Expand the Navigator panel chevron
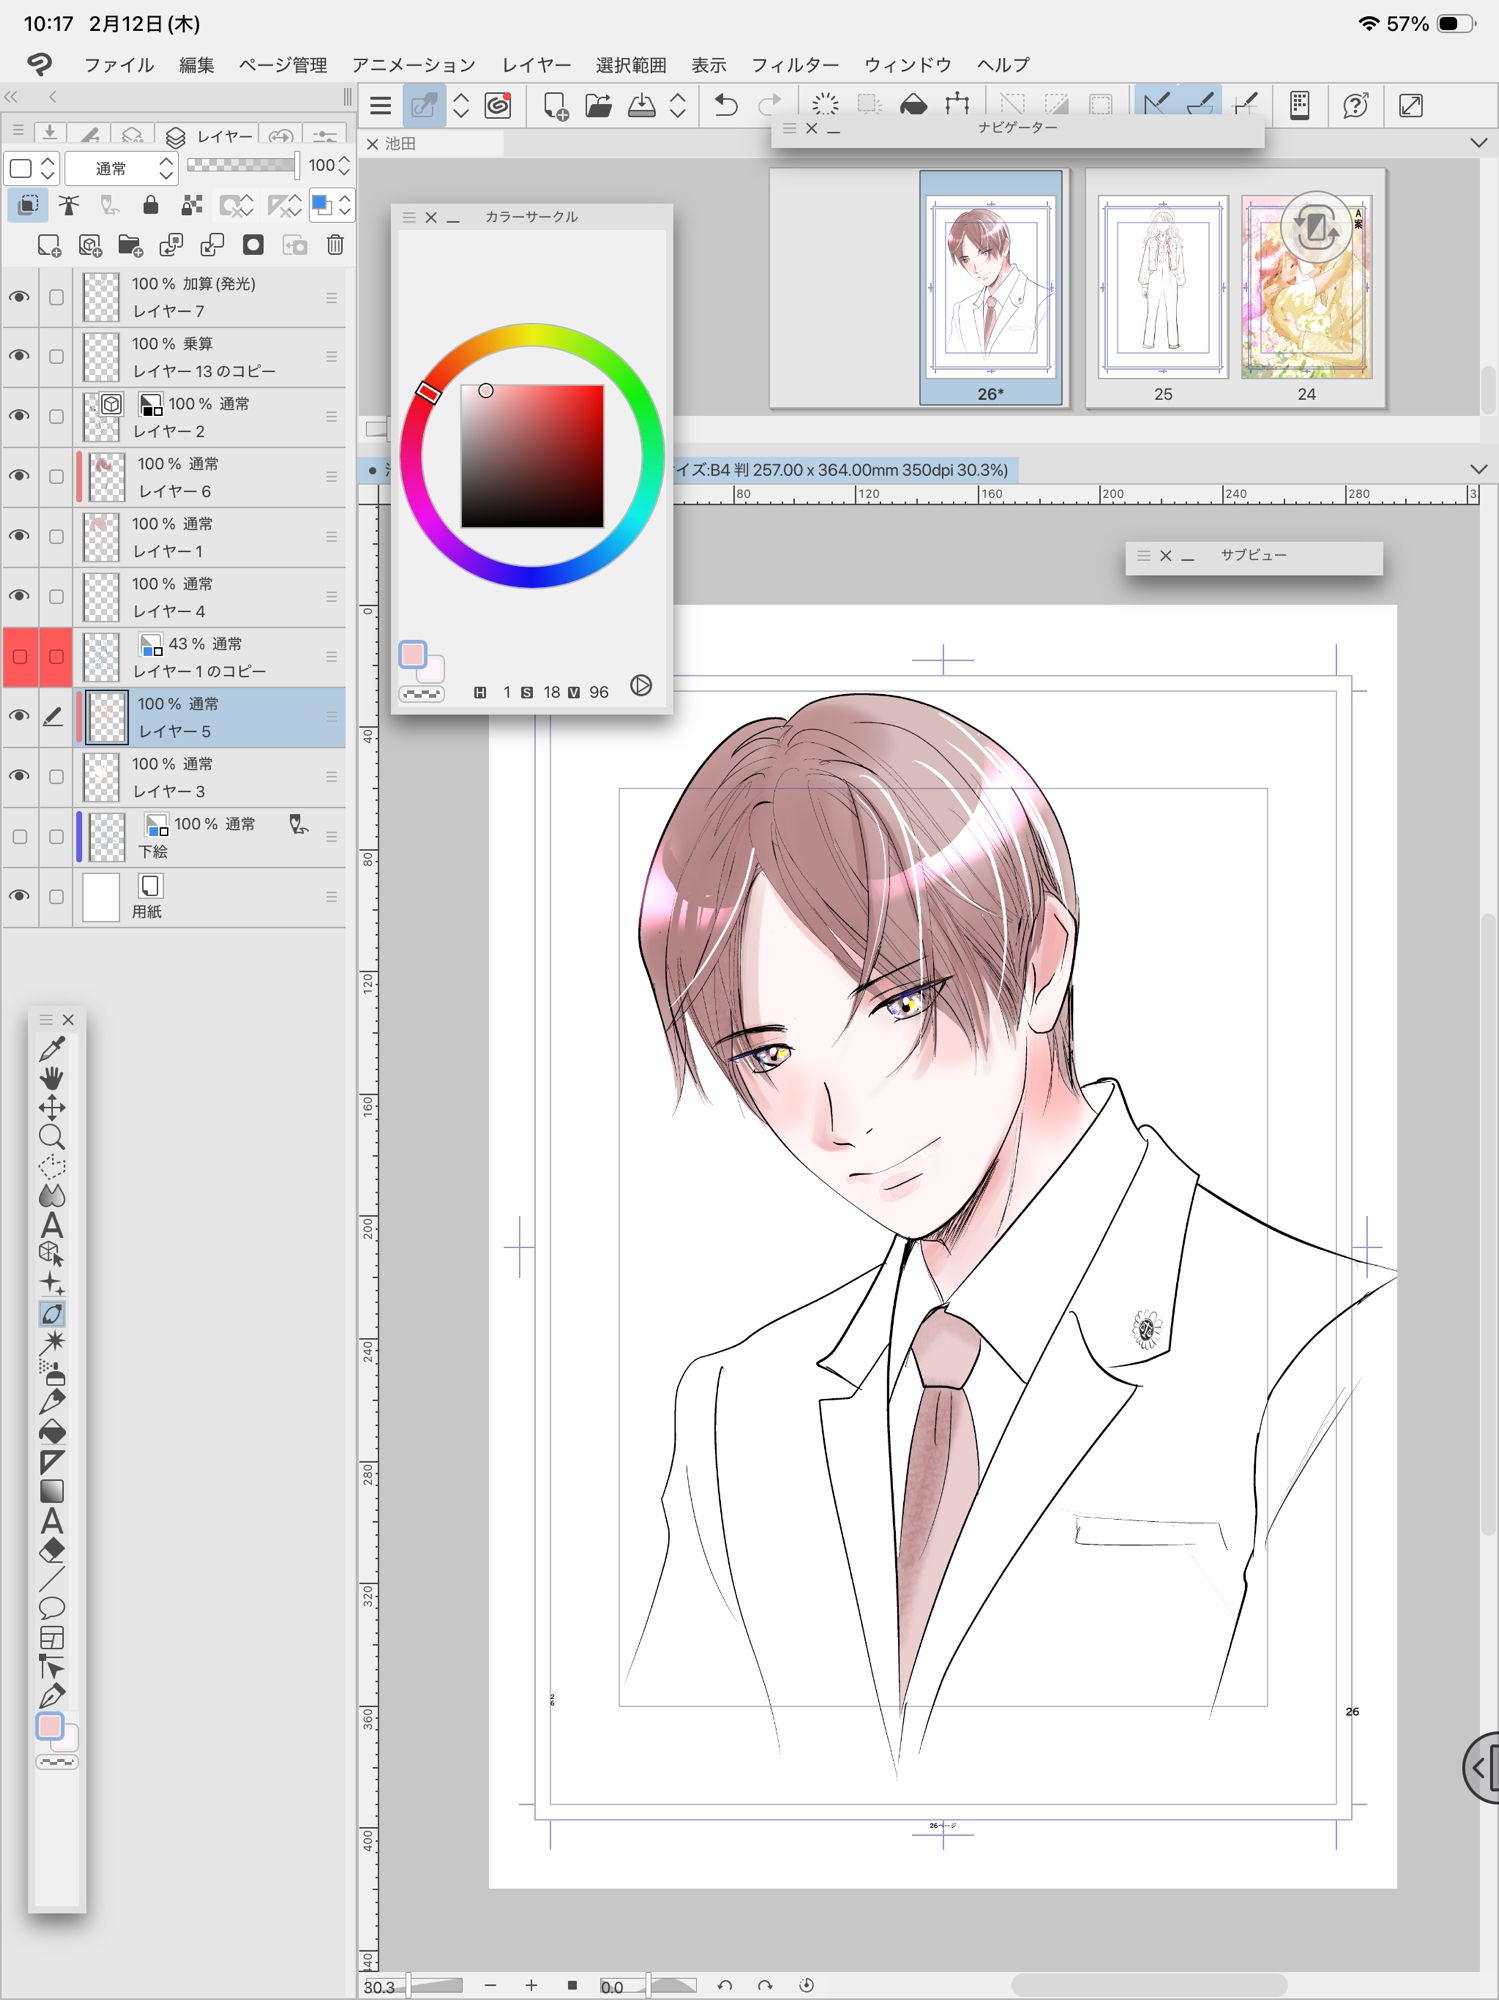 [x=1479, y=143]
